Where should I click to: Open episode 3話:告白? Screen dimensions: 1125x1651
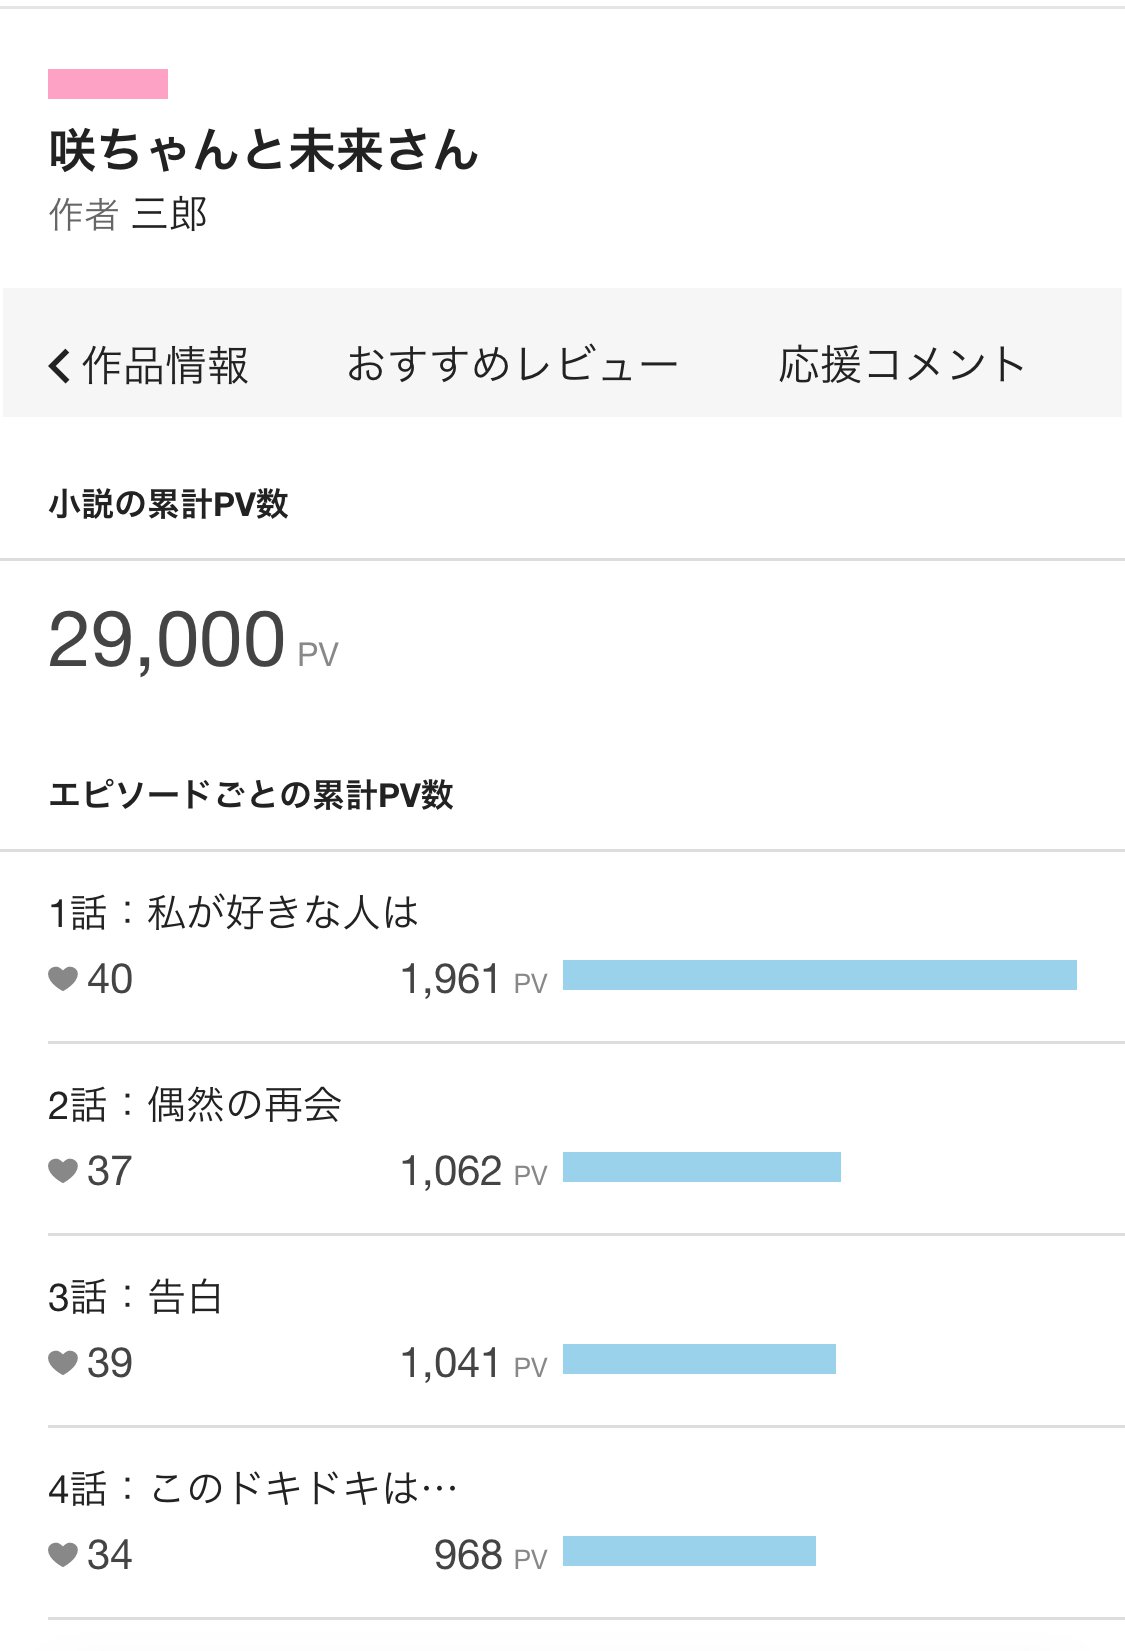135,1297
